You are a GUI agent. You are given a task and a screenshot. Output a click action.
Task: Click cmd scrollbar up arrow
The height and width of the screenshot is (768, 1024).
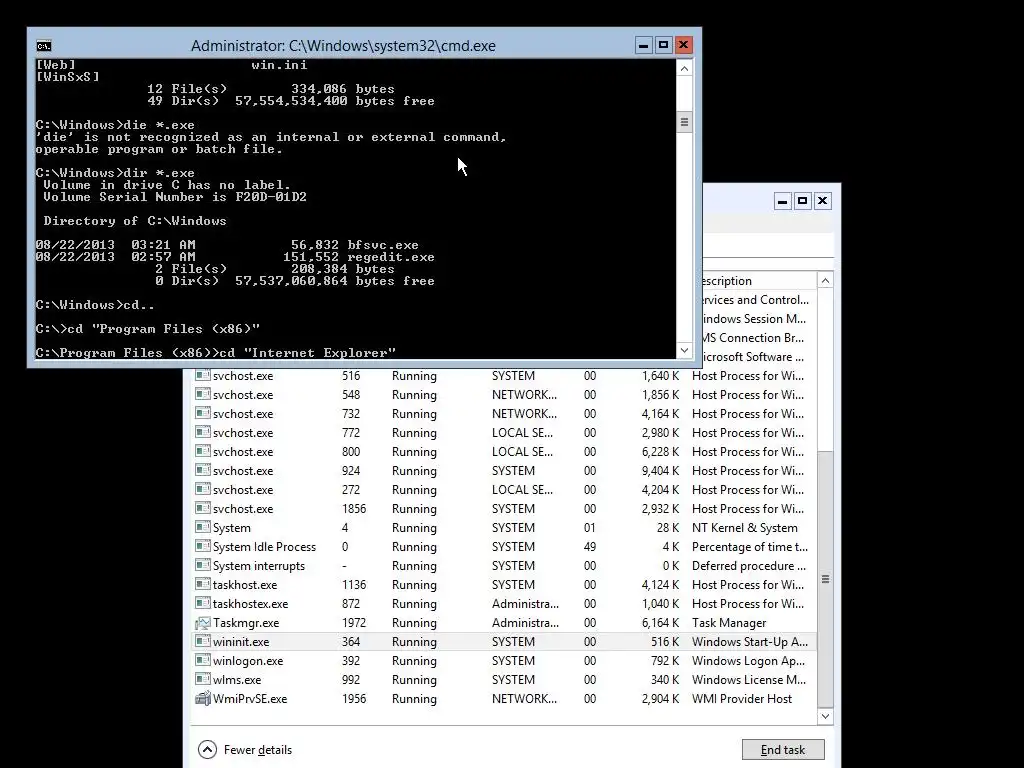tap(684, 69)
